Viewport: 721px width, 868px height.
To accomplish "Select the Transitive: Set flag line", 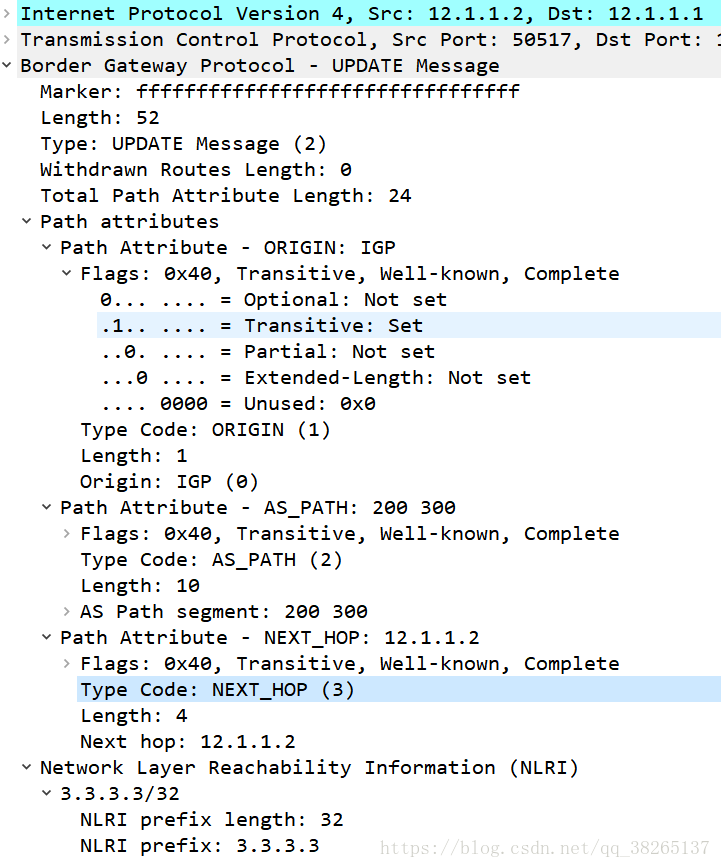I will [261, 326].
